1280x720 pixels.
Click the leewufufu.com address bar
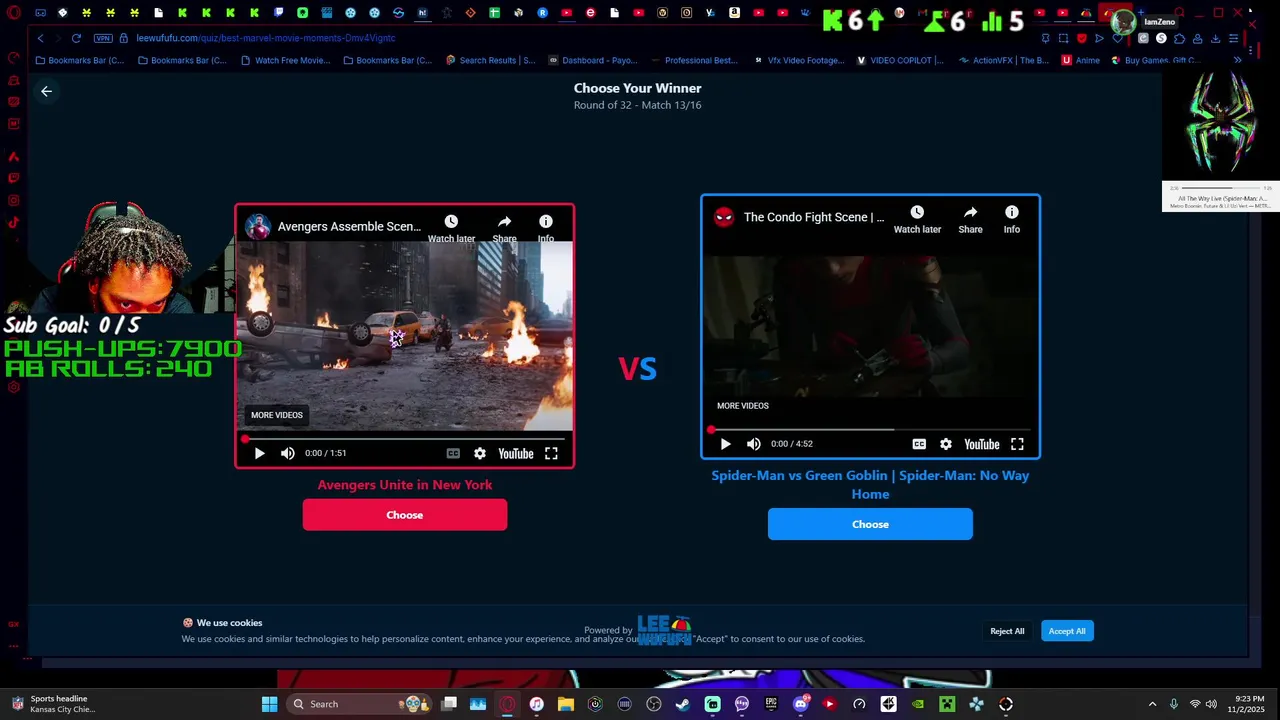click(x=266, y=38)
